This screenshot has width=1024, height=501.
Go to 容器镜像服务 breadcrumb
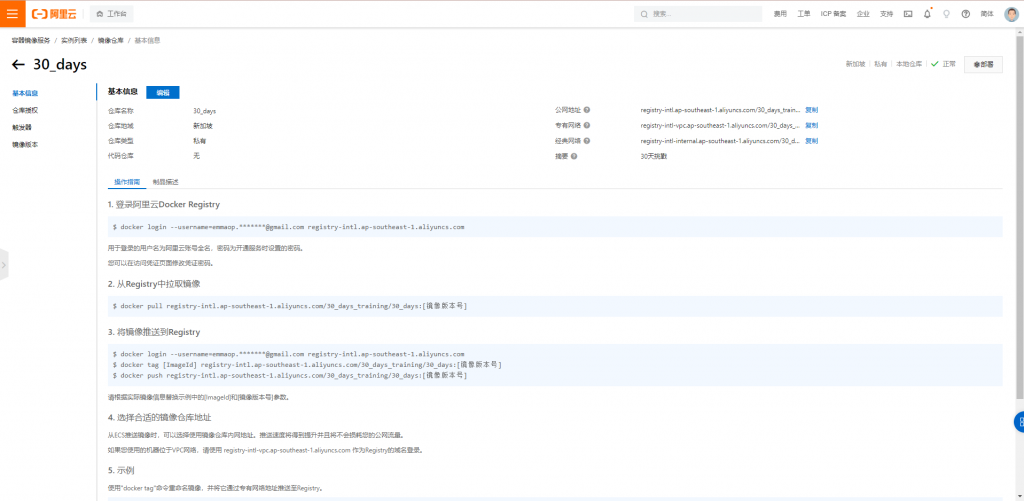coord(31,40)
